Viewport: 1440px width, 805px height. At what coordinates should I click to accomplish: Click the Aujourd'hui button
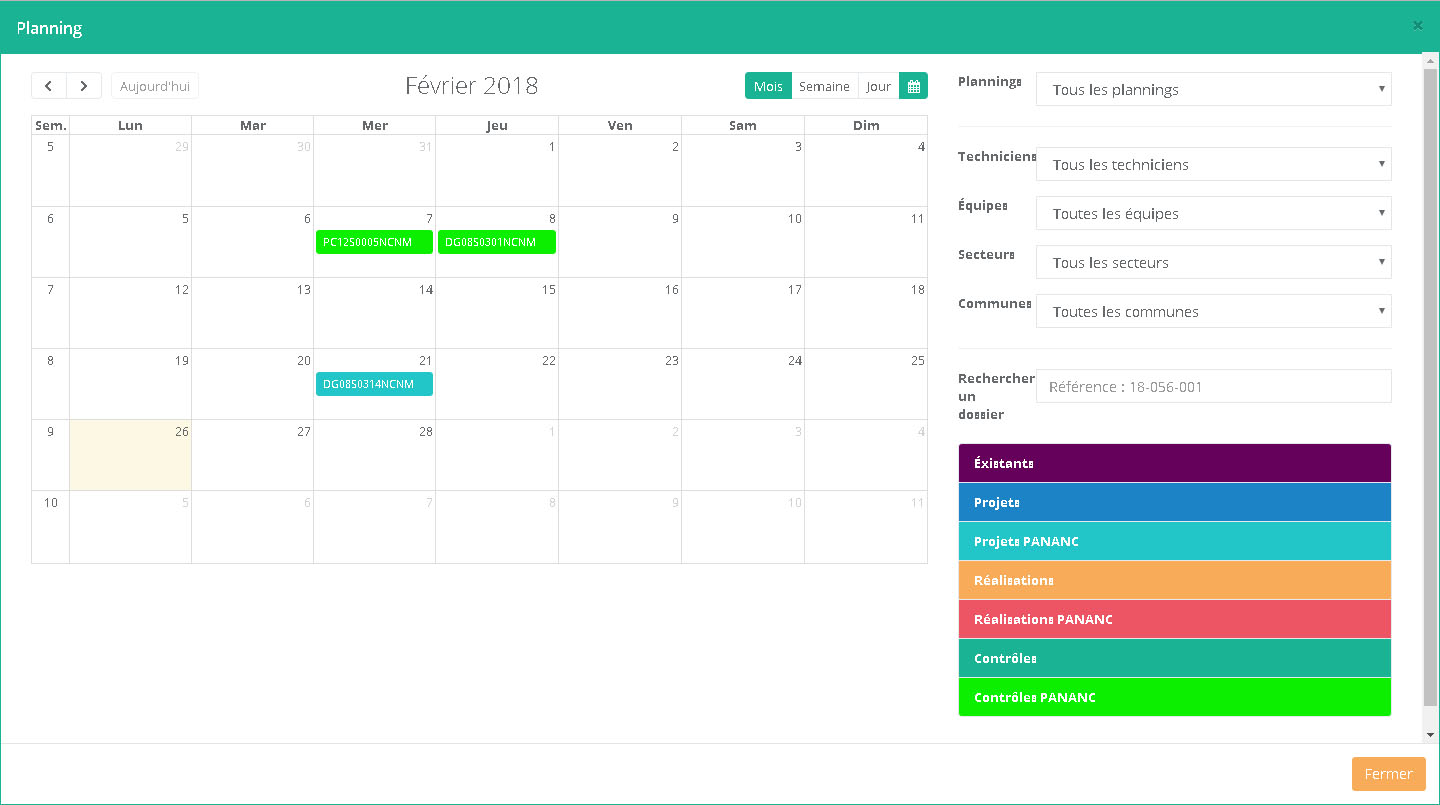click(x=155, y=86)
